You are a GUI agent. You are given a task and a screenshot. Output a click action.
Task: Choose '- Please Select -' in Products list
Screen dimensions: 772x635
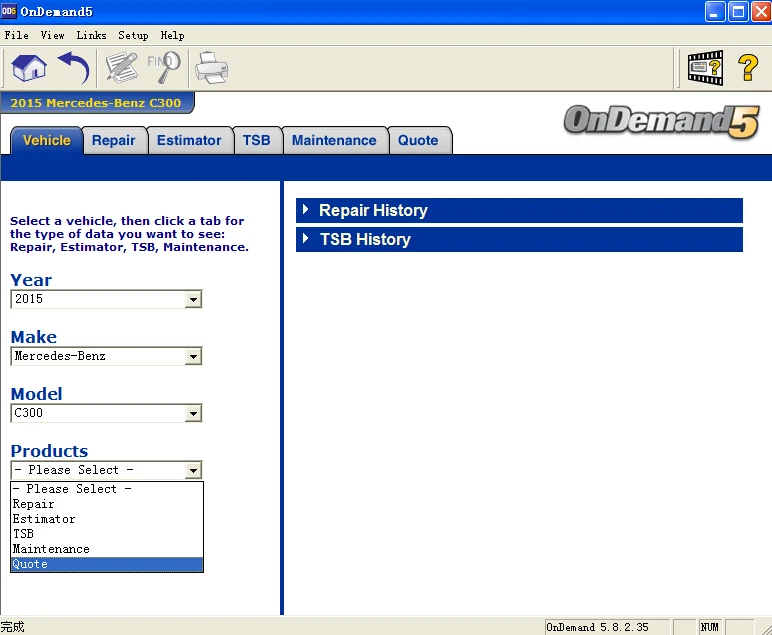tap(107, 489)
